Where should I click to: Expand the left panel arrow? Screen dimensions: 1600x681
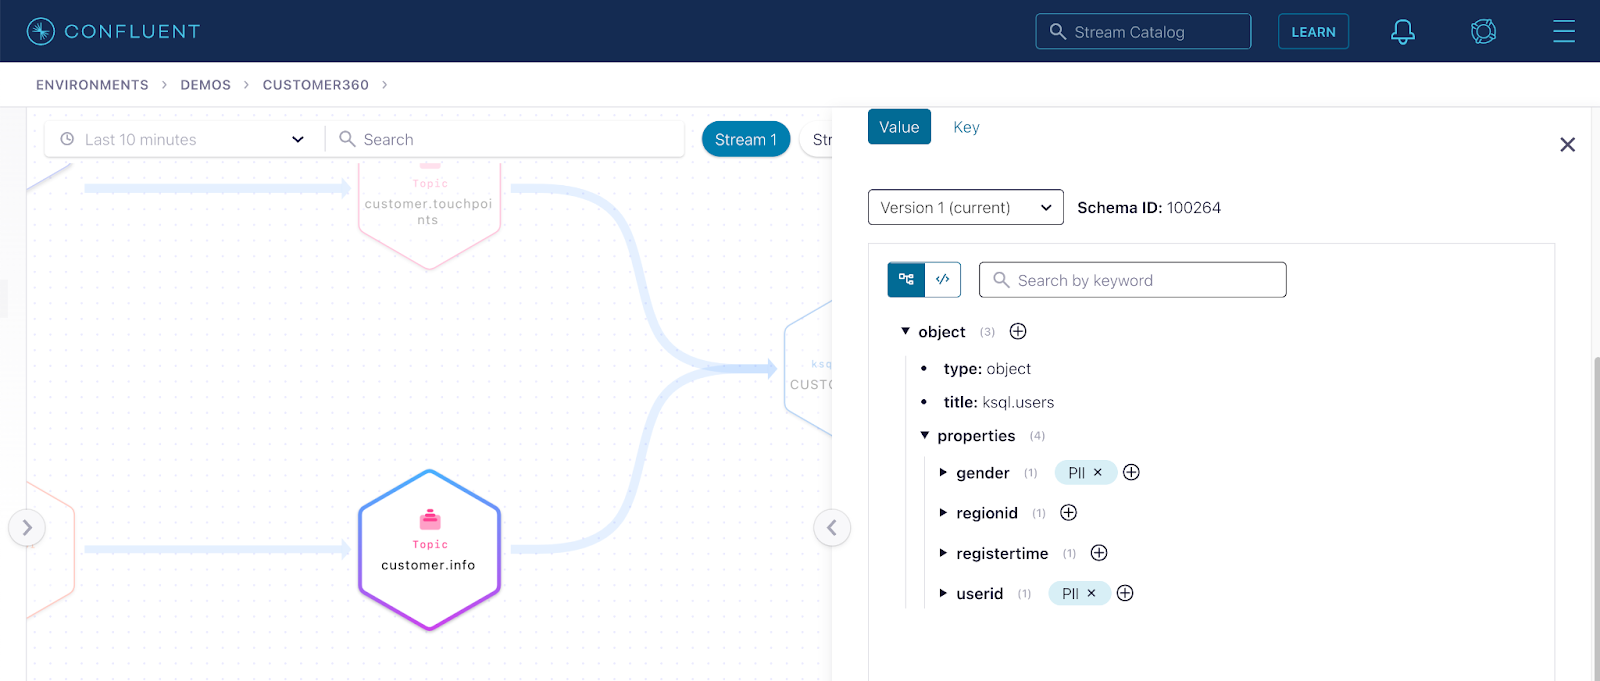coord(27,527)
